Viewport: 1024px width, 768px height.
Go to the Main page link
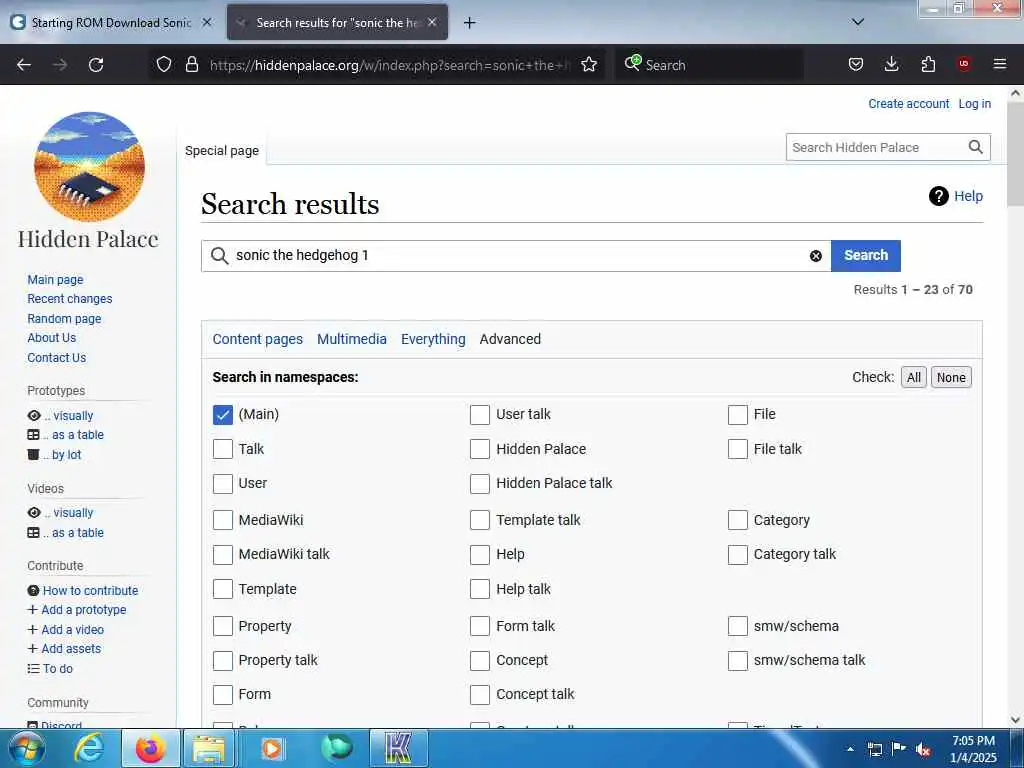[56, 280]
